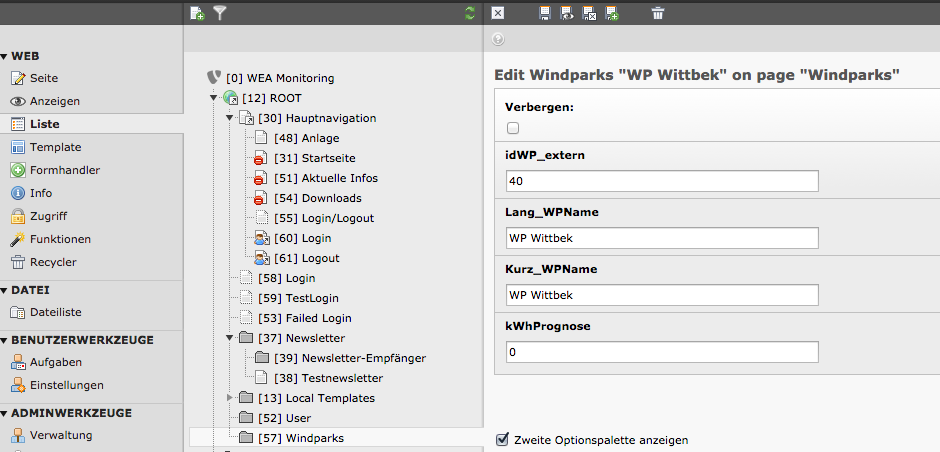Collapse the Hauptnavigation tree node
The image size is (940, 452).
(x=230, y=118)
